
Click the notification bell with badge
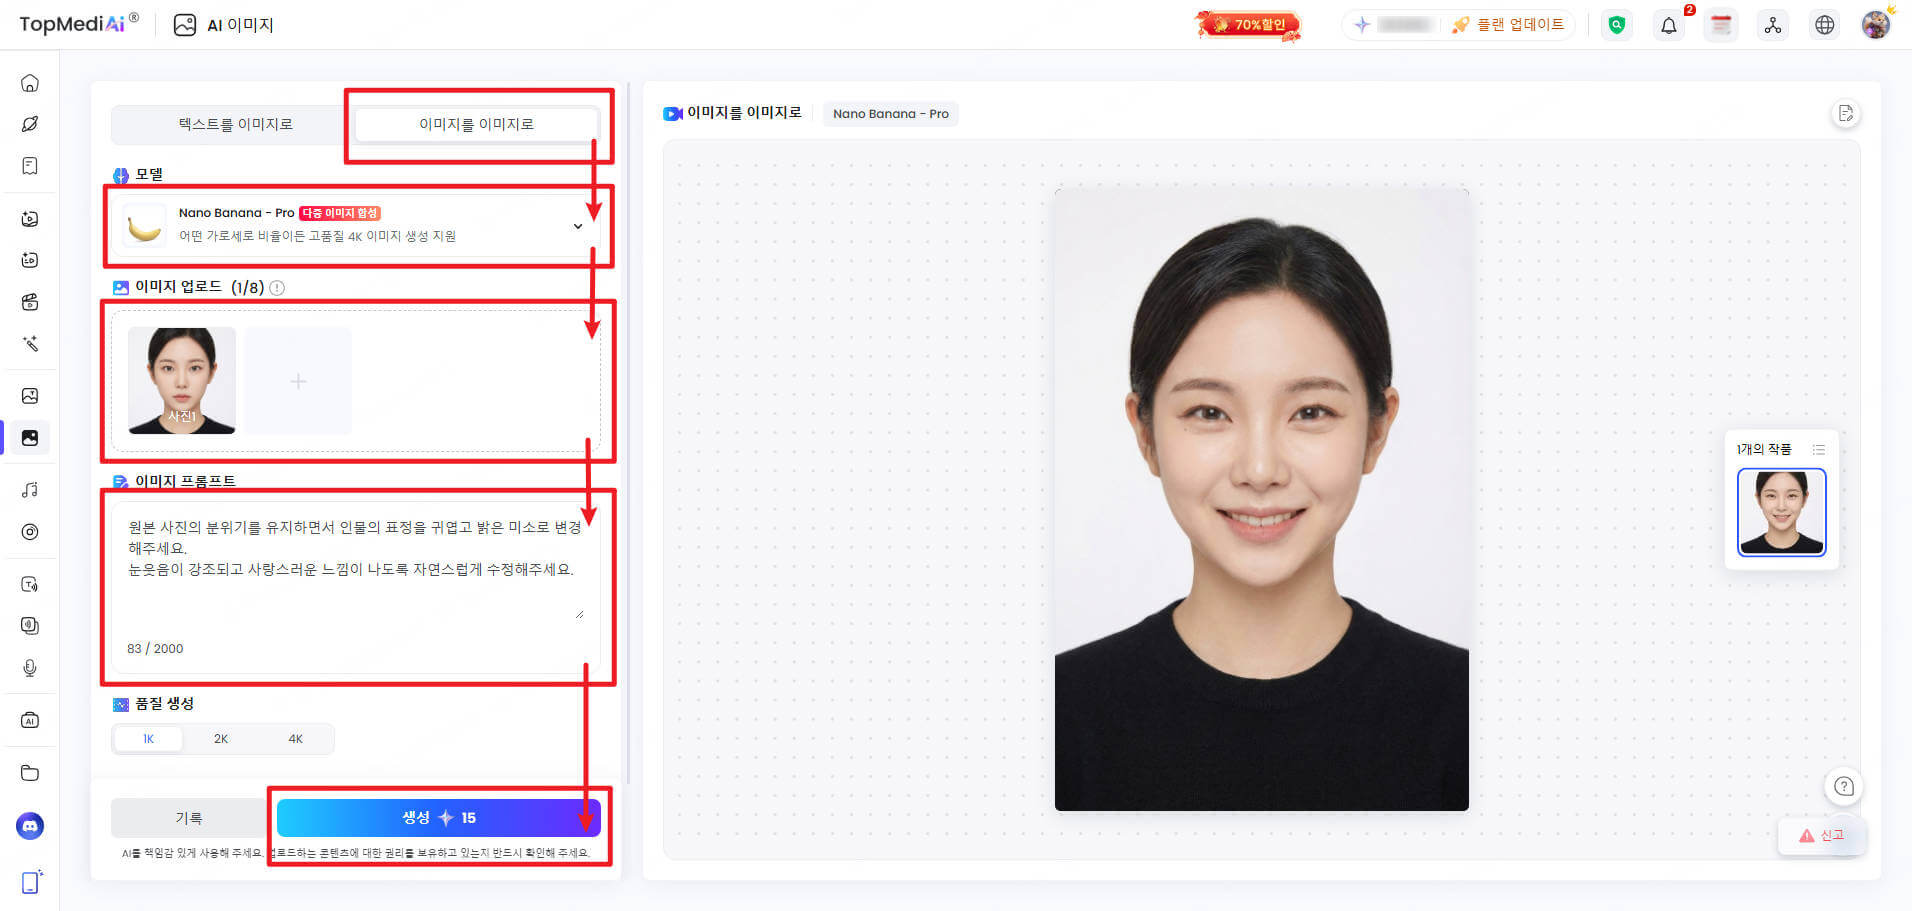click(1668, 25)
